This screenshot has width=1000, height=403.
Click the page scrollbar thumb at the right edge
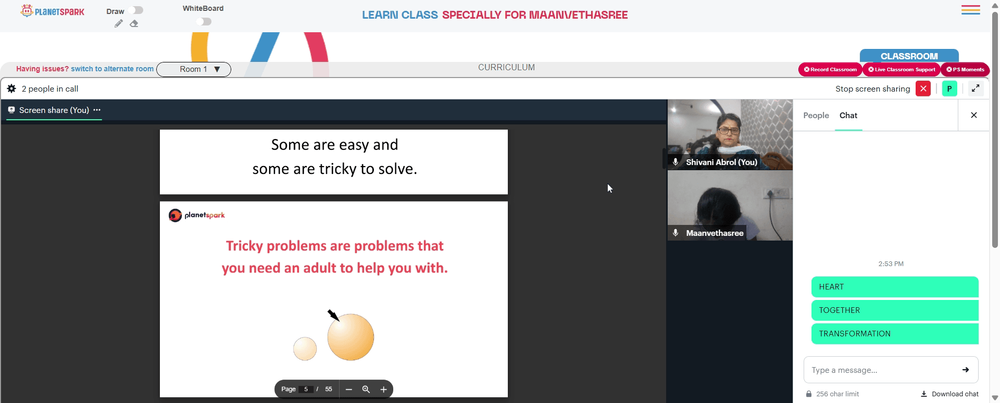coord(995,130)
